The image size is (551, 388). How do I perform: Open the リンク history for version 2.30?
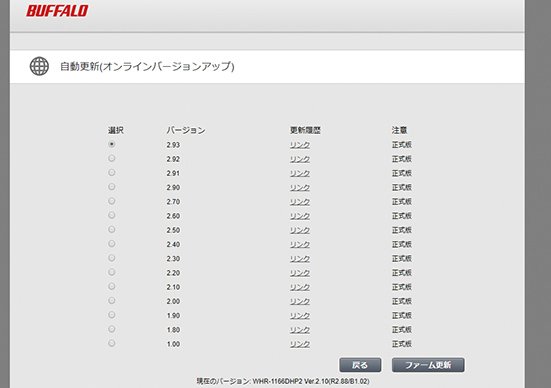click(300, 259)
